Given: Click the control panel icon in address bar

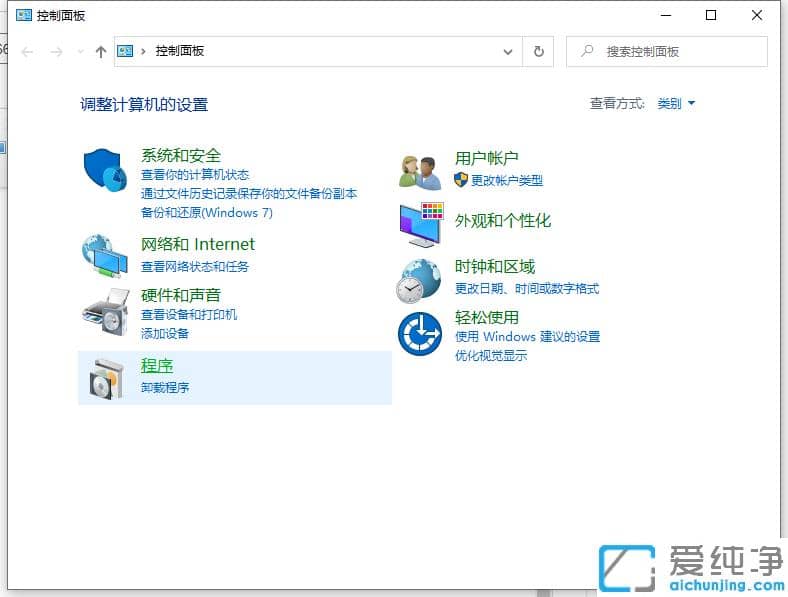Looking at the screenshot, I should click(125, 51).
